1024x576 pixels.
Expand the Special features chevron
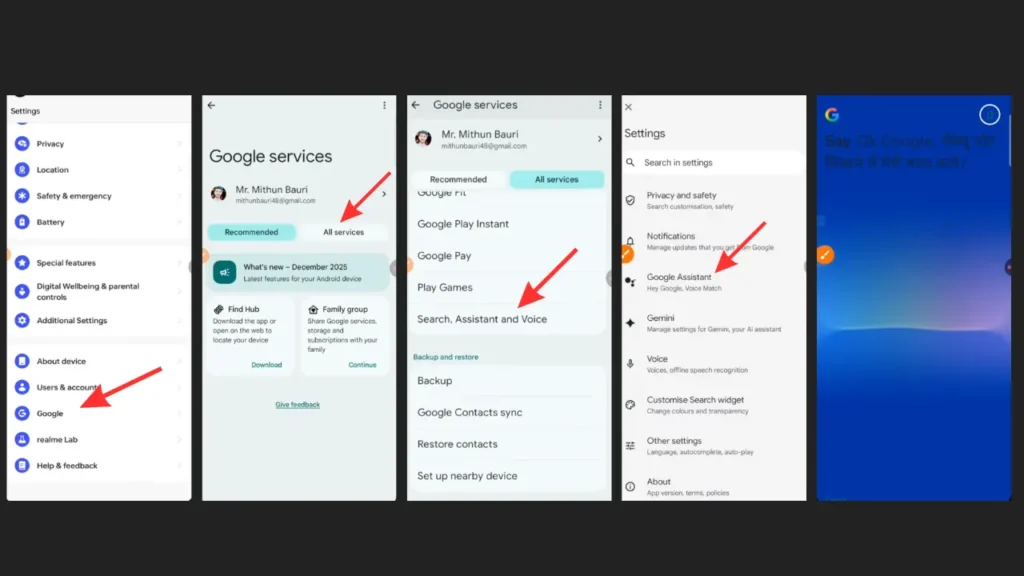coord(180,263)
